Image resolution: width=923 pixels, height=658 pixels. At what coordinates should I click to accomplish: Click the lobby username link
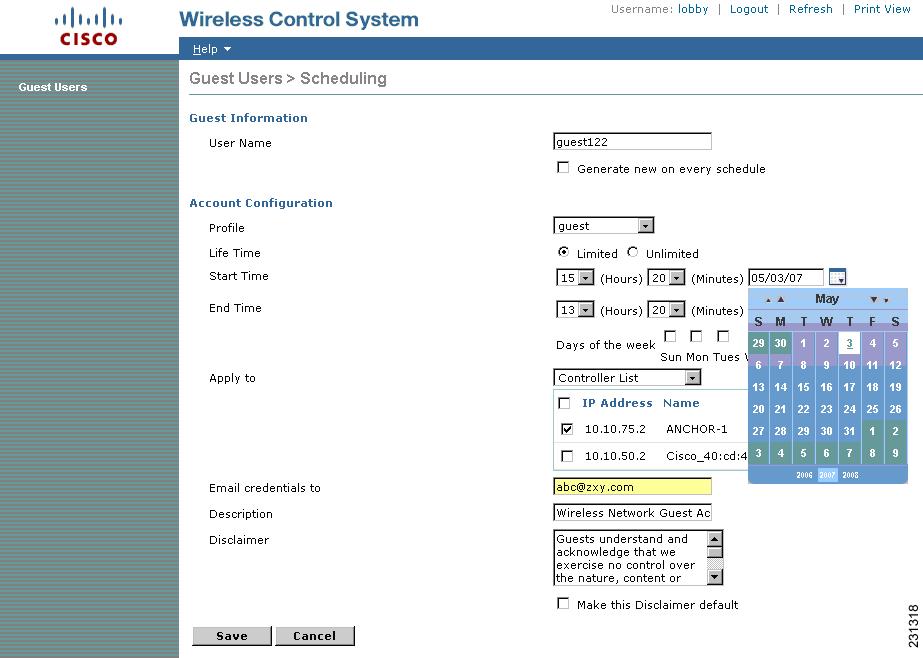coord(693,9)
